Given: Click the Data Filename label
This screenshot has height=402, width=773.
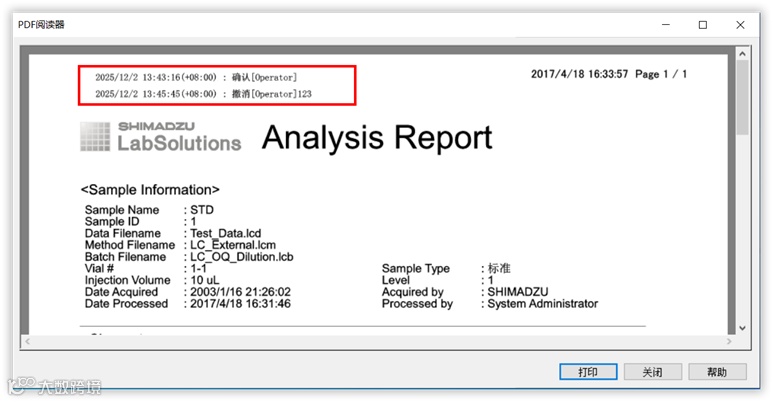Looking at the screenshot, I should 123,233.
